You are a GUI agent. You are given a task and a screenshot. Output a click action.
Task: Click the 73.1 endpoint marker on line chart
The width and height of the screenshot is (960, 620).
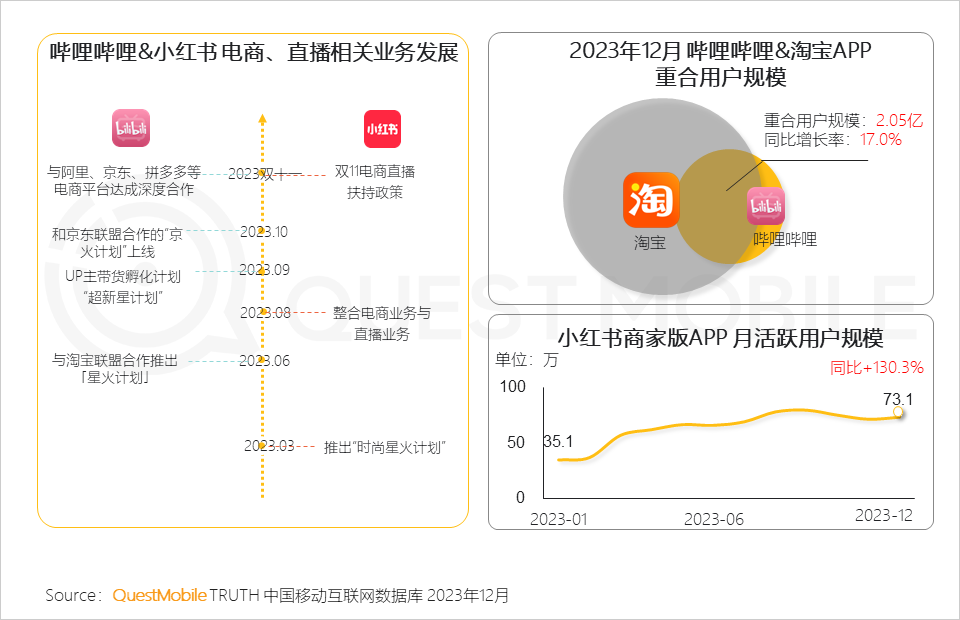(x=898, y=413)
